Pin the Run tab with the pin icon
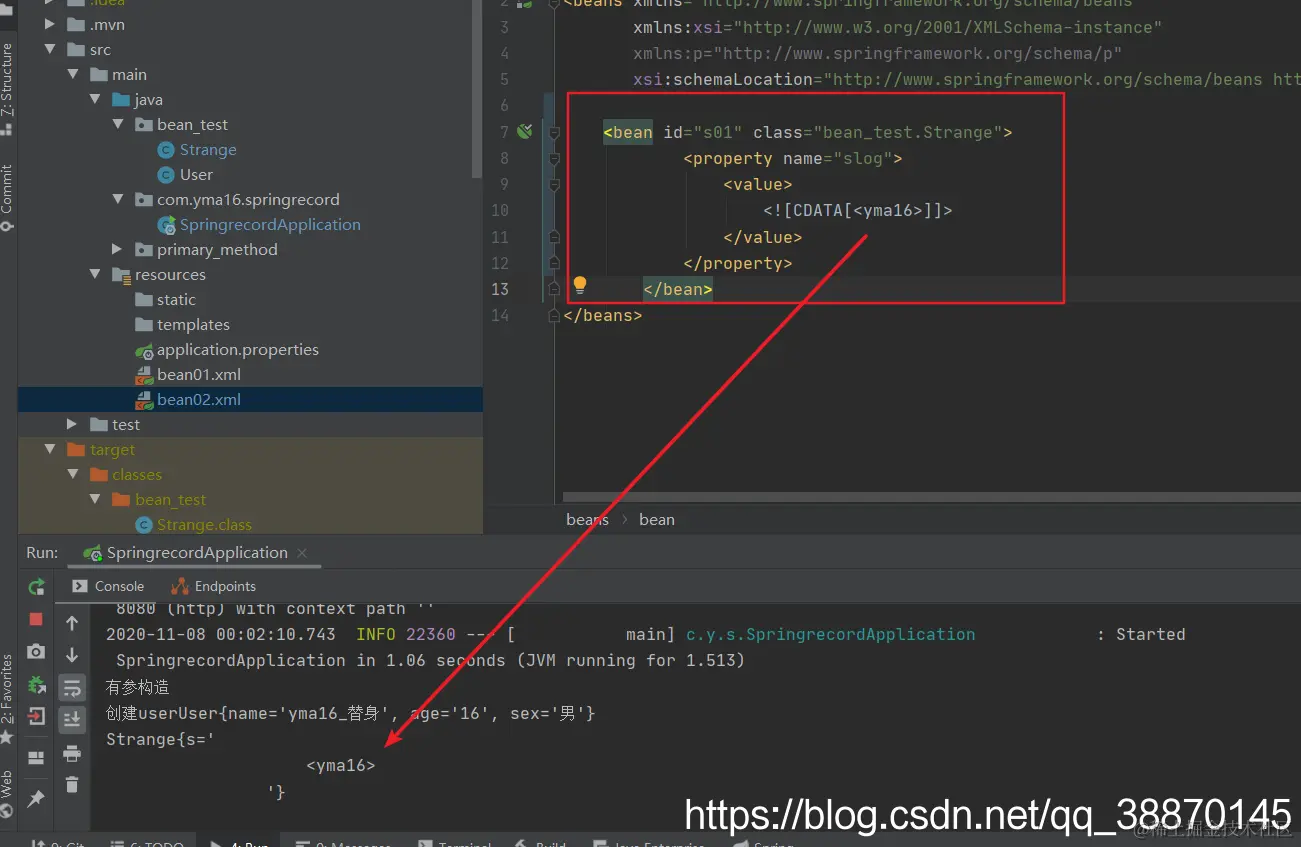 pos(36,798)
